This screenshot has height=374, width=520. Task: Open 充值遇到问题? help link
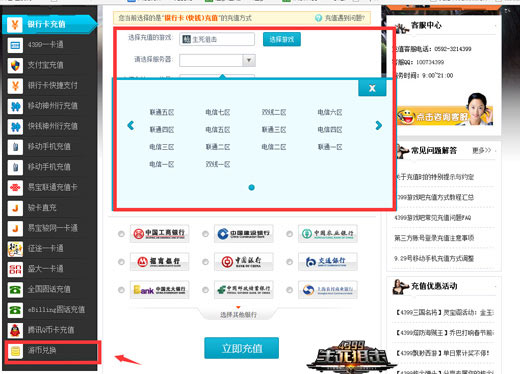tap(345, 18)
